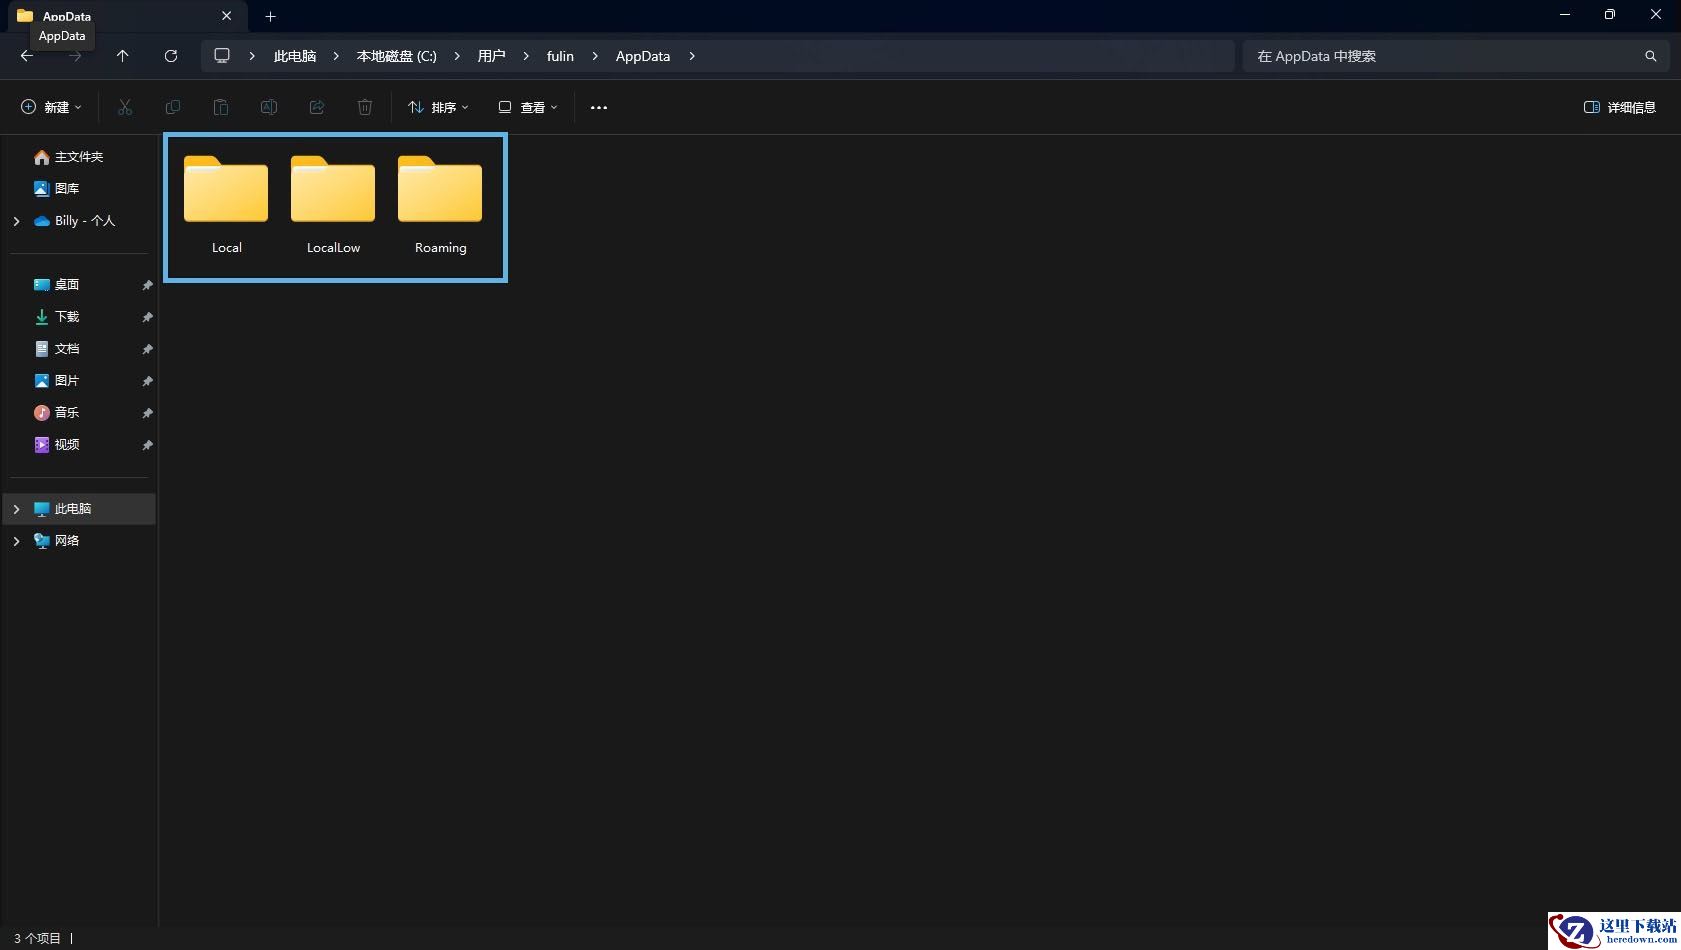Click the Delete trash can icon
The width and height of the screenshot is (1681, 950).
tap(365, 107)
